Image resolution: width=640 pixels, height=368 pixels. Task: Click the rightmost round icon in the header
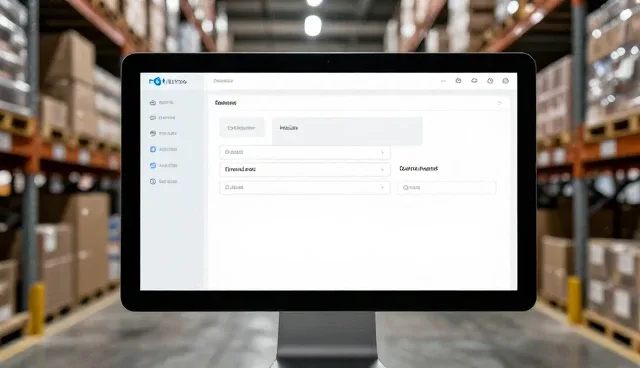[506, 81]
